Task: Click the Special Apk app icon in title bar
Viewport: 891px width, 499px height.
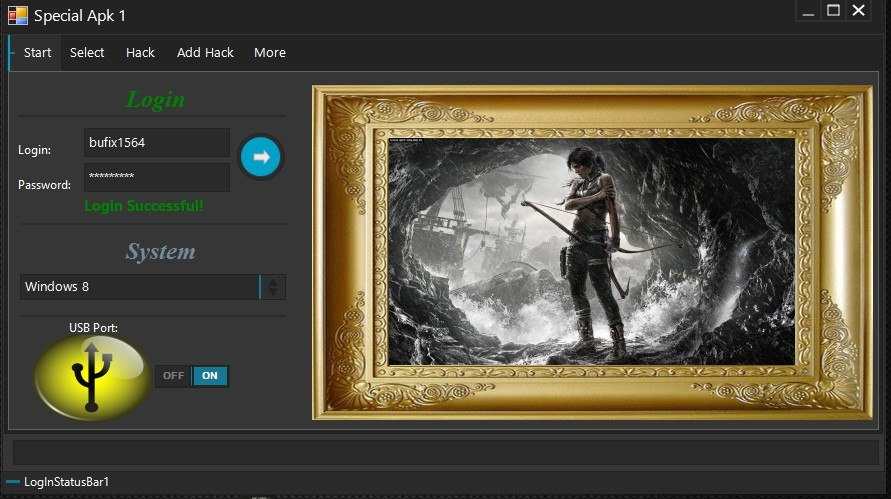Action: pyautogui.click(x=17, y=15)
